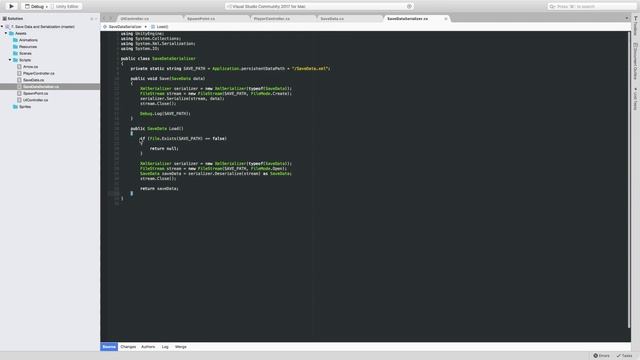This screenshot has height=360, width=640.
Task: Click the "public SaveData Load()" line
Action: pyautogui.click(x=157, y=129)
